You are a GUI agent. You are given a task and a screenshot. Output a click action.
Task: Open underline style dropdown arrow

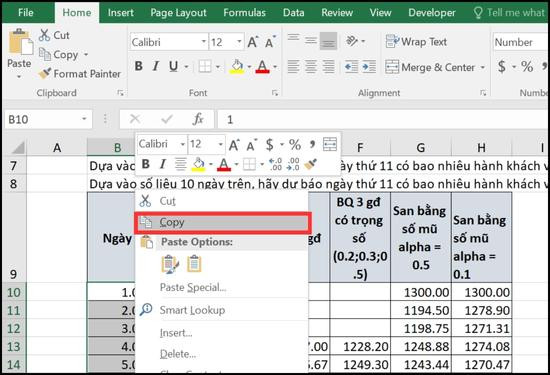tap(186, 66)
